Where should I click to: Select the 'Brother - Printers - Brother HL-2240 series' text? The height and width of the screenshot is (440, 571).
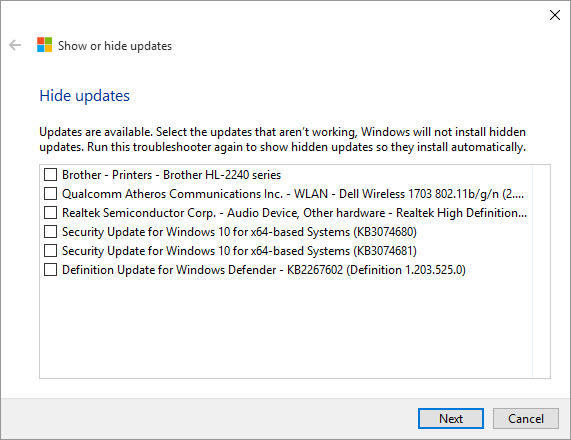[172, 175]
